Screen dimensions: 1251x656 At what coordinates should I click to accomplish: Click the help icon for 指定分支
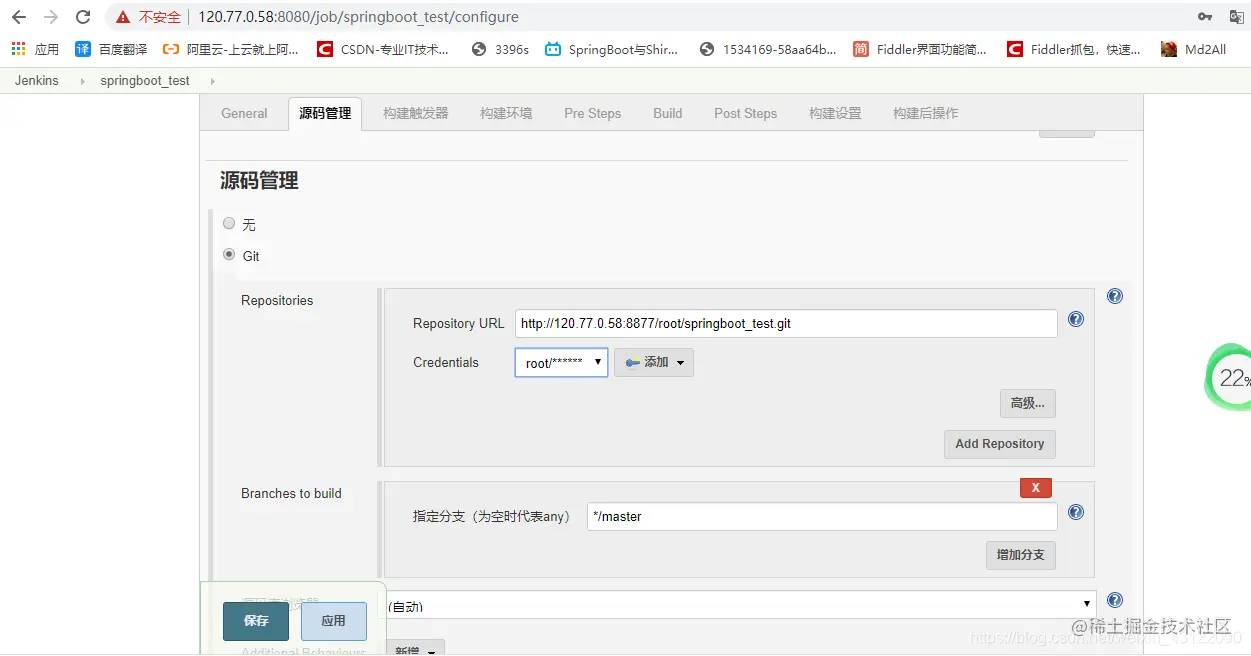click(1076, 512)
